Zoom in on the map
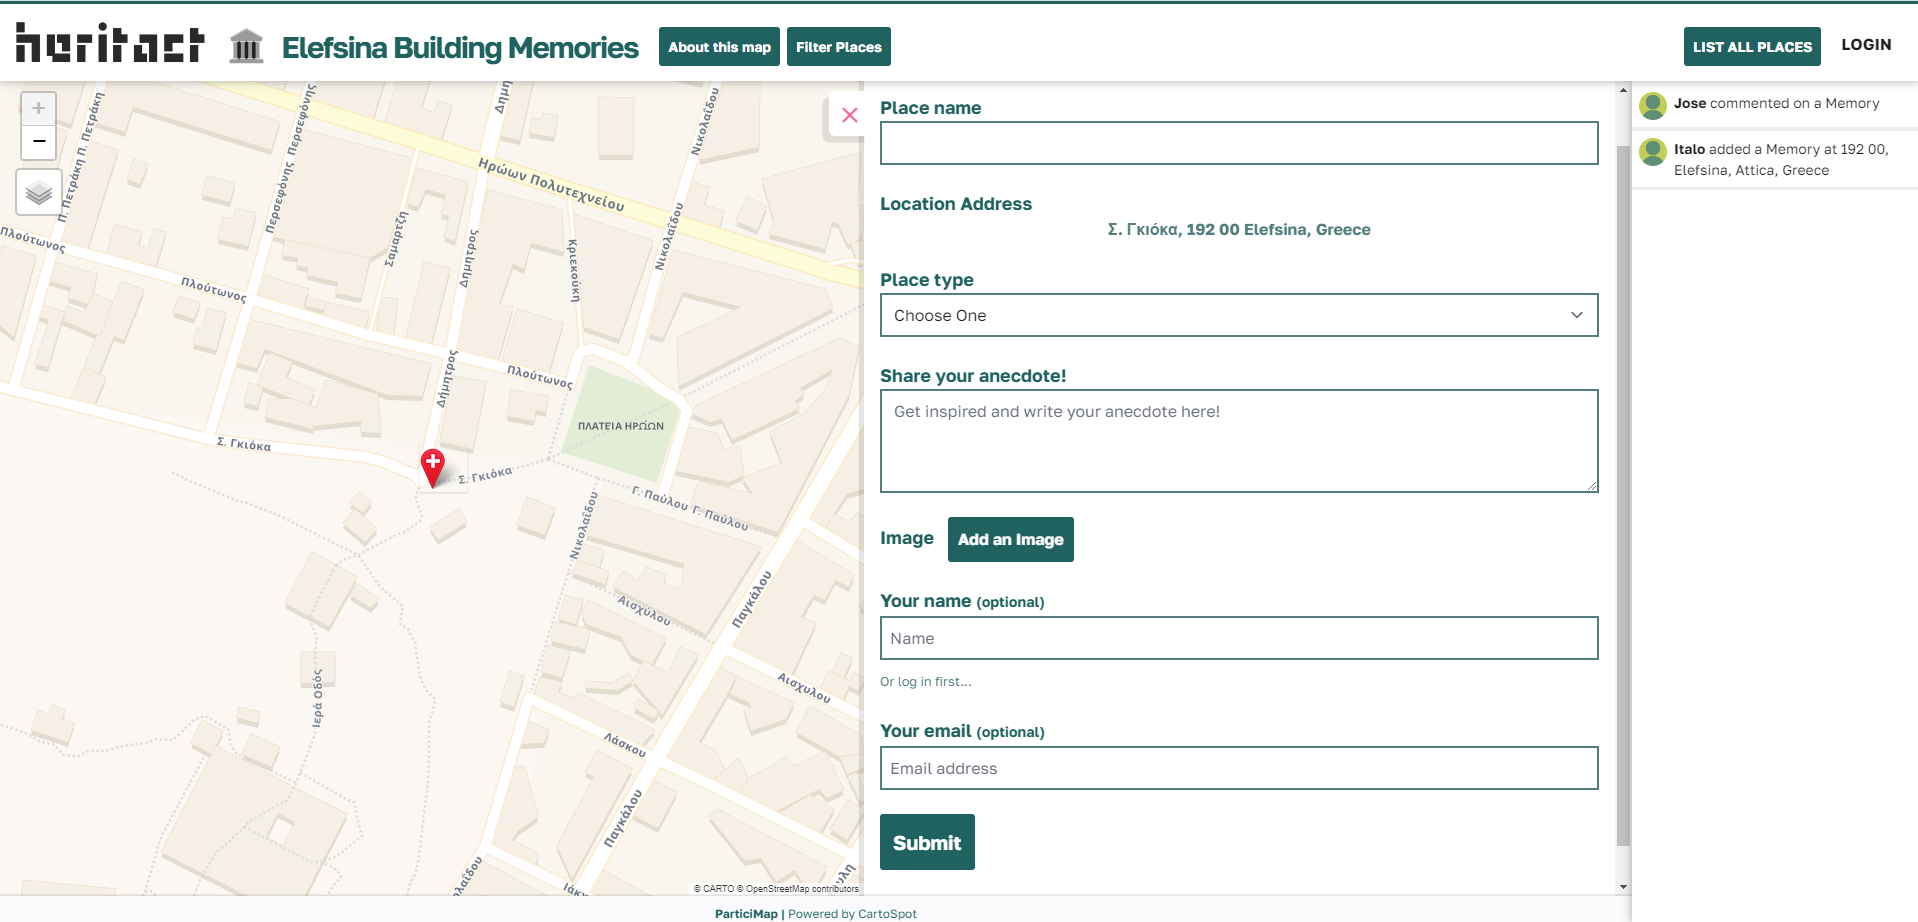Image resolution: width=1918 pixels, height=922 pixels. click(39, 109)
